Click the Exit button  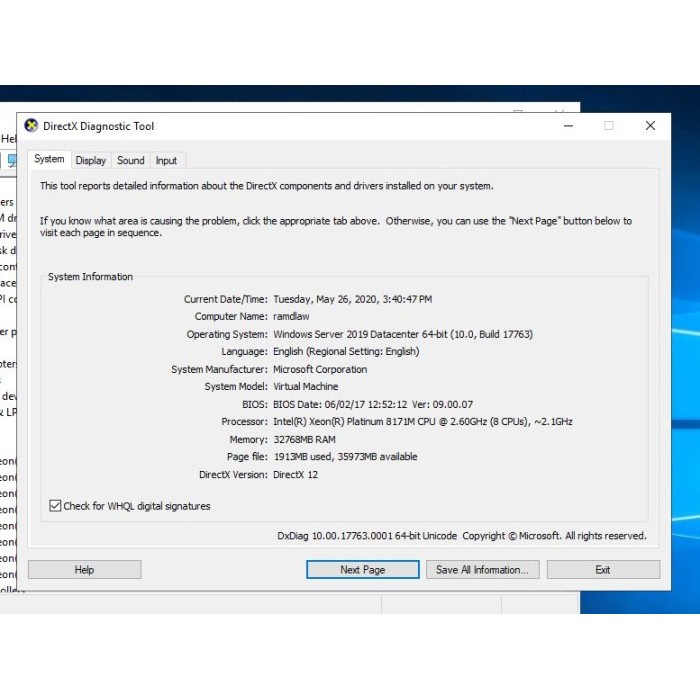tap(603, 570)
